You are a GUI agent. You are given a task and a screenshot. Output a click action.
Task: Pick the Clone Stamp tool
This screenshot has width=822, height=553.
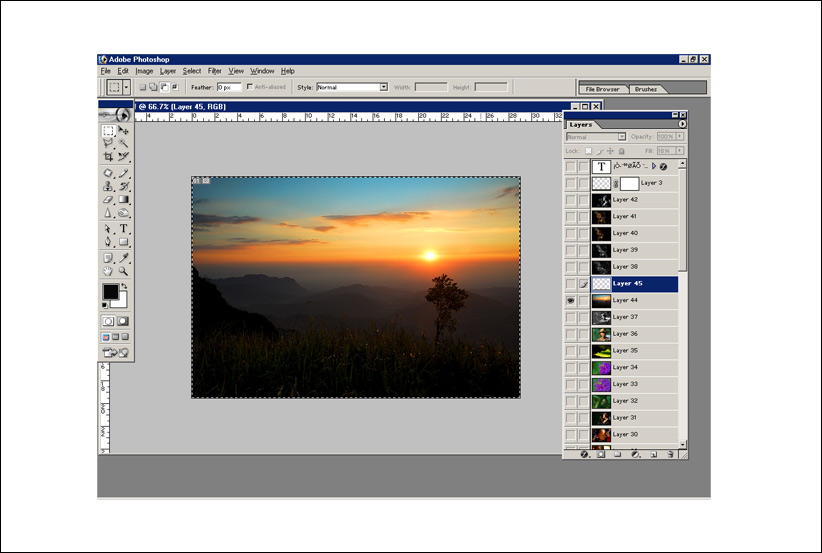coord(108,186)
